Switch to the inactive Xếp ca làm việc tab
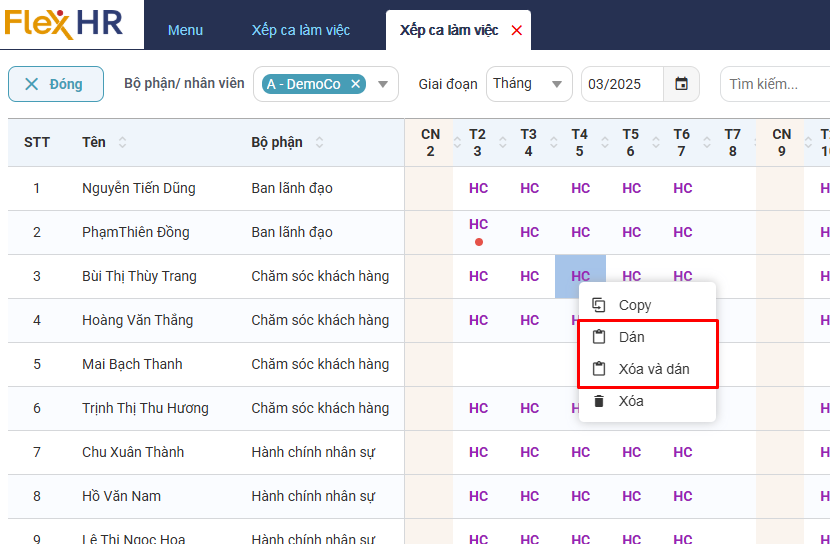 click(x=301, y=30)
